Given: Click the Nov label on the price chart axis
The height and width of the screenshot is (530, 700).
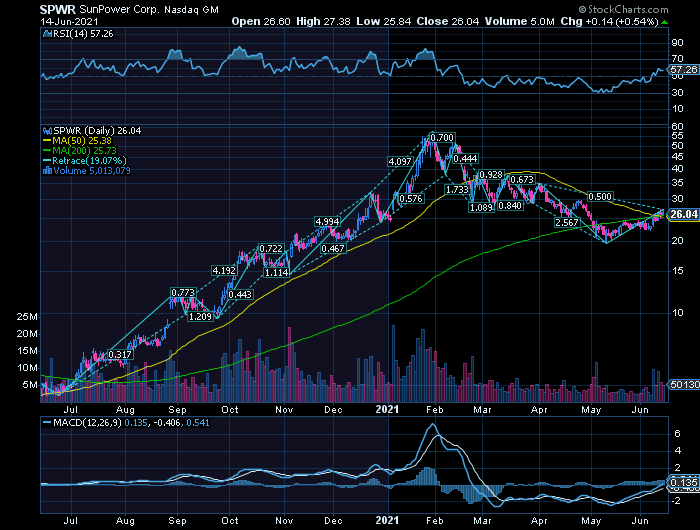Looking at the screenshot, I should pyautogui.click(x=284, y=409).
